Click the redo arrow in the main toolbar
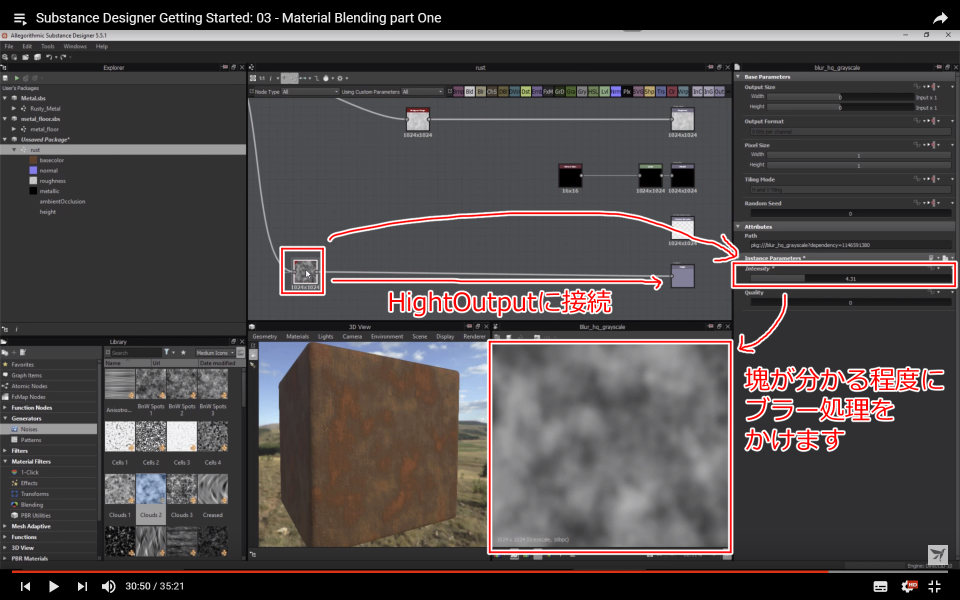This screenshot has height=600, width=960. [x=63, y=57]
